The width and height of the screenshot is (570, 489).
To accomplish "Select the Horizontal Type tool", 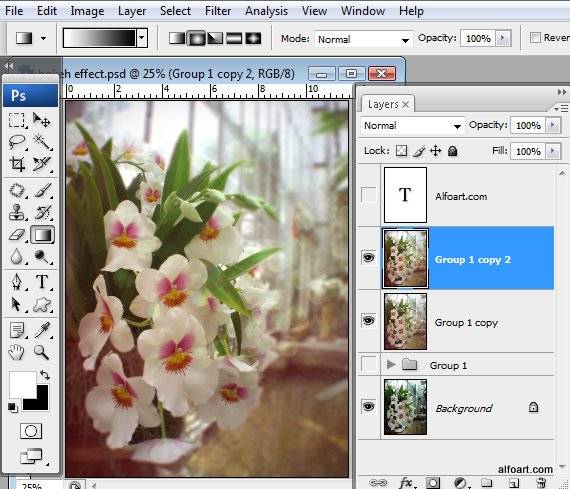I will 42,282.
